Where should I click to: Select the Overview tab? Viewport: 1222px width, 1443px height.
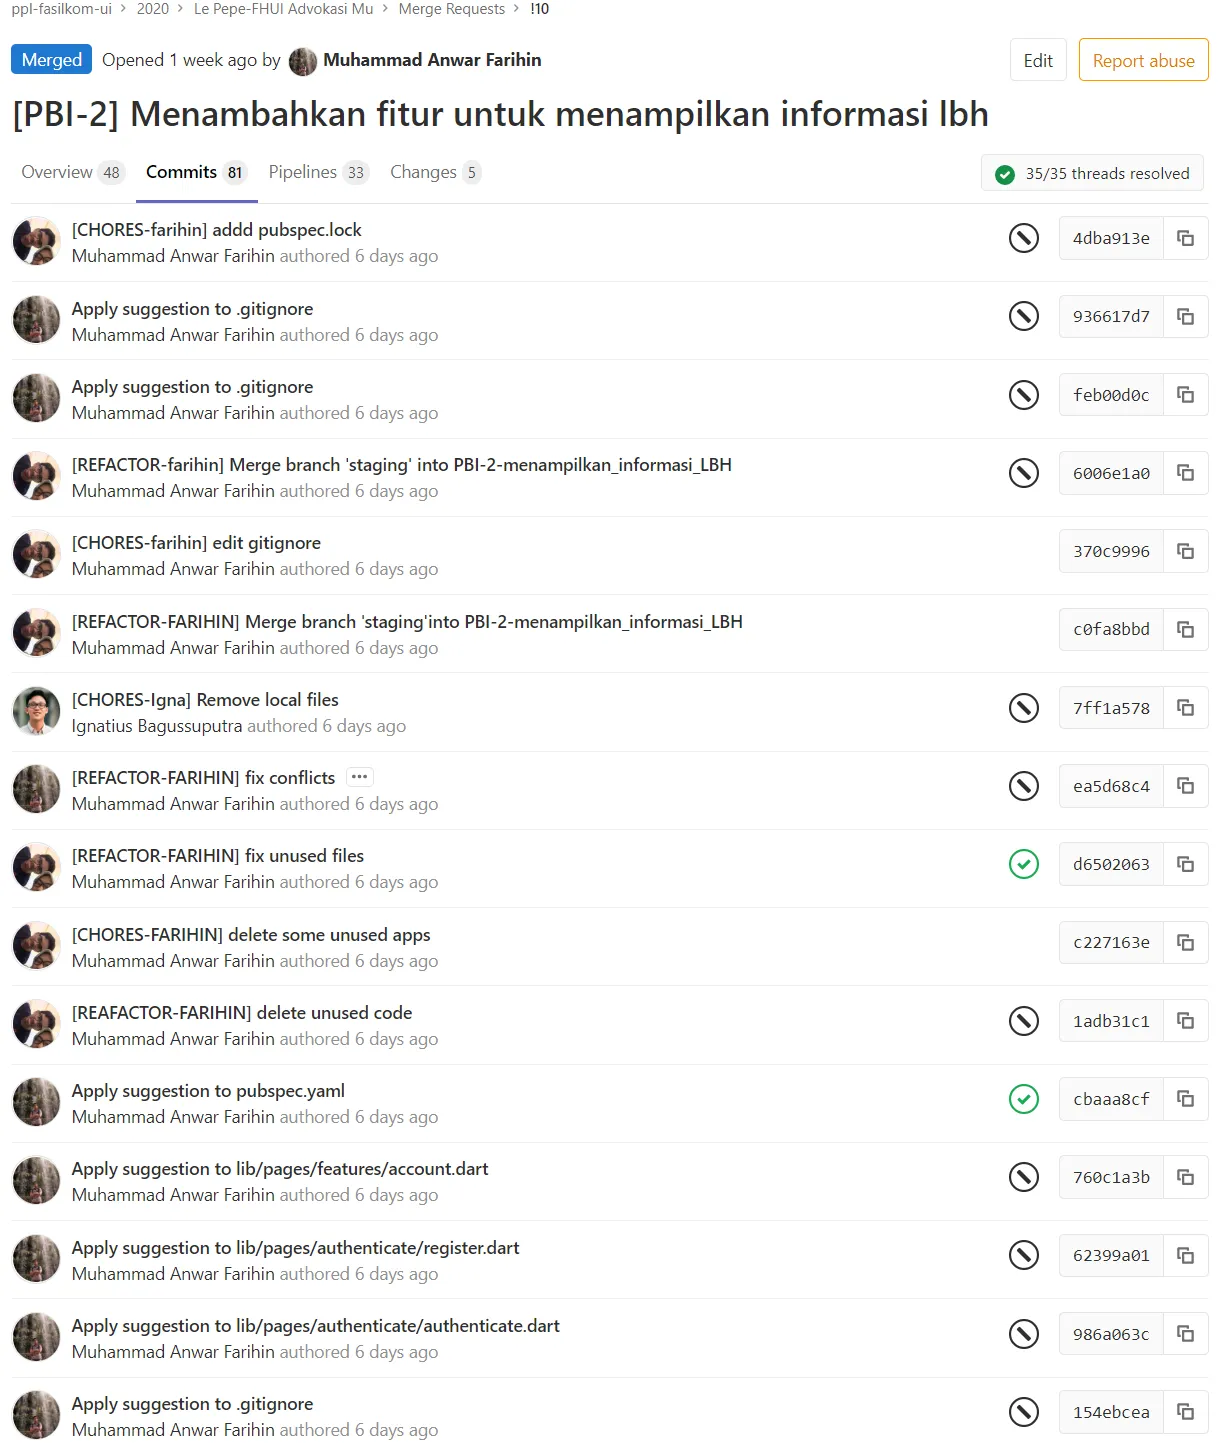point(56,172)
